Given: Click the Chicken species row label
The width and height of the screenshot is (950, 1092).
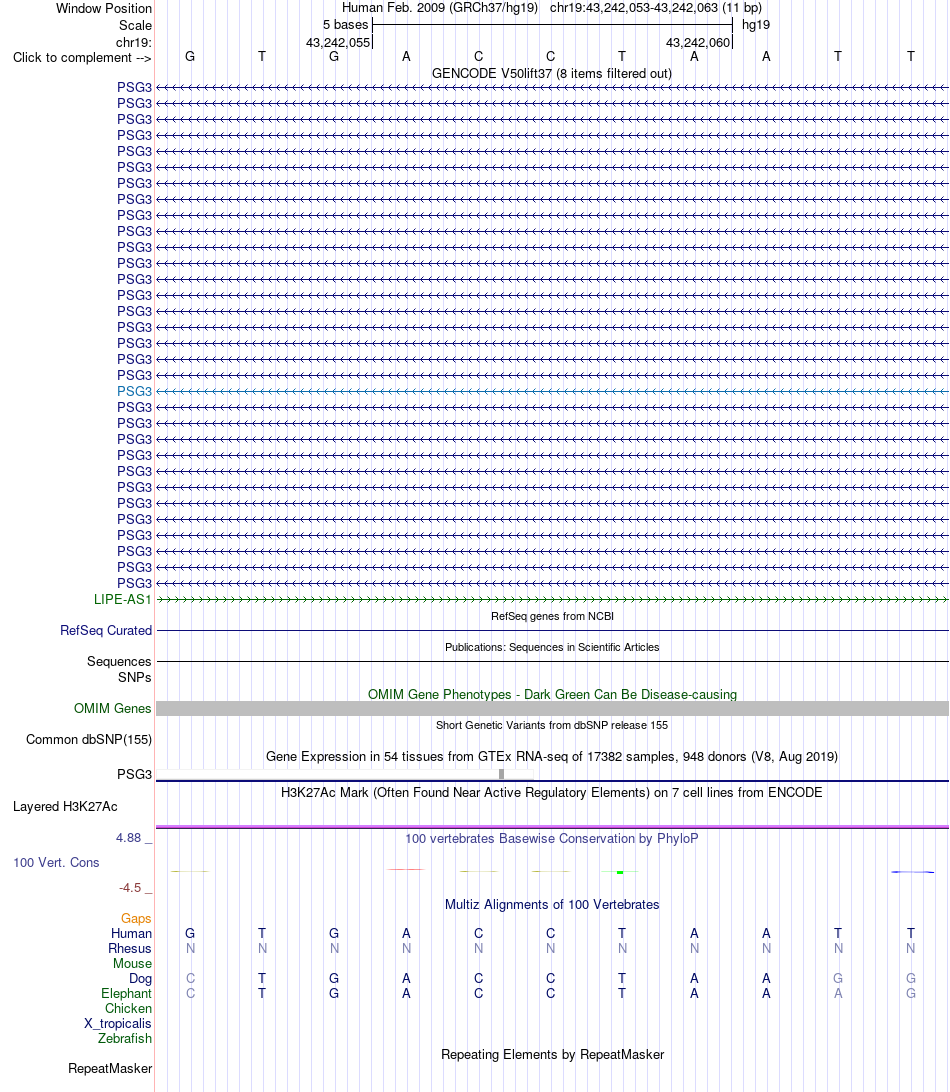Looking at the screenshot, I should pos(128,1008).
